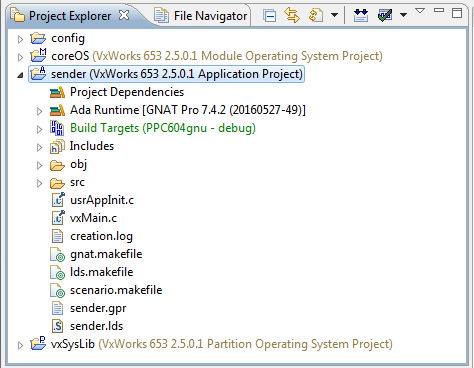Screen dimensions: 474x368
Task: Click the sender.lds file icon
Action: click(x=57, y=326)
